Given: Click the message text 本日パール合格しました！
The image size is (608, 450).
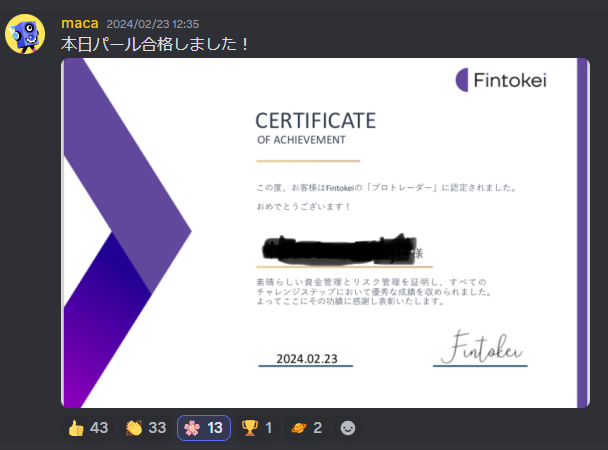Looking at the screenshot, I should click(x=155, y=44).
